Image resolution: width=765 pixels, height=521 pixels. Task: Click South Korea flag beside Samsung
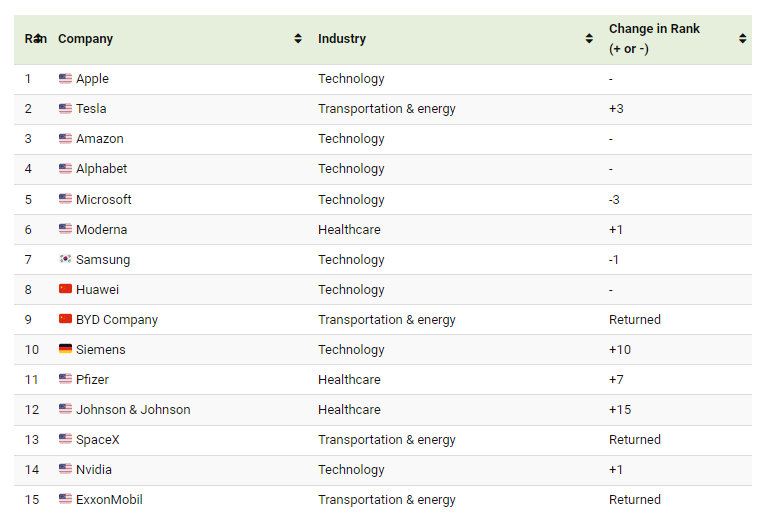[x=65, y=260]
